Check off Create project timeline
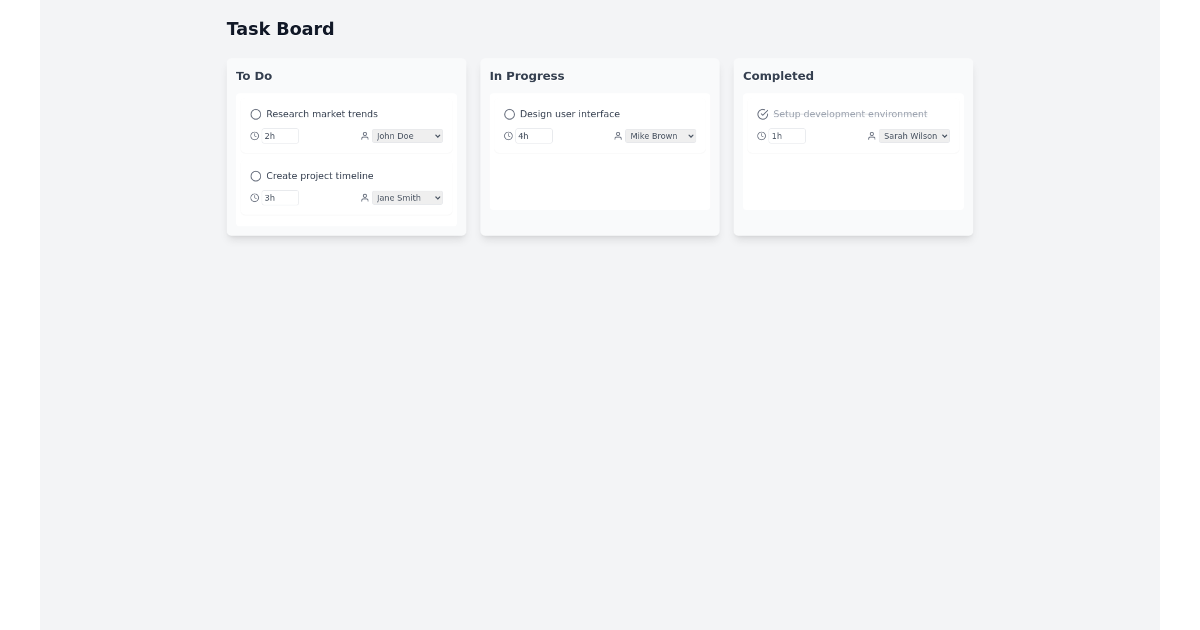The image size is (1200, 630). tap(256, 176)
